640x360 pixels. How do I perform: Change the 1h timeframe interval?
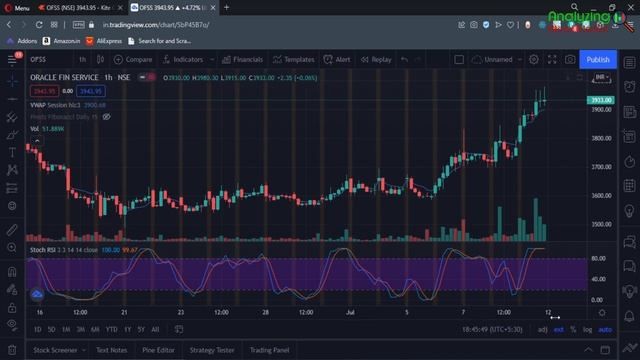[x=82, y=60]
